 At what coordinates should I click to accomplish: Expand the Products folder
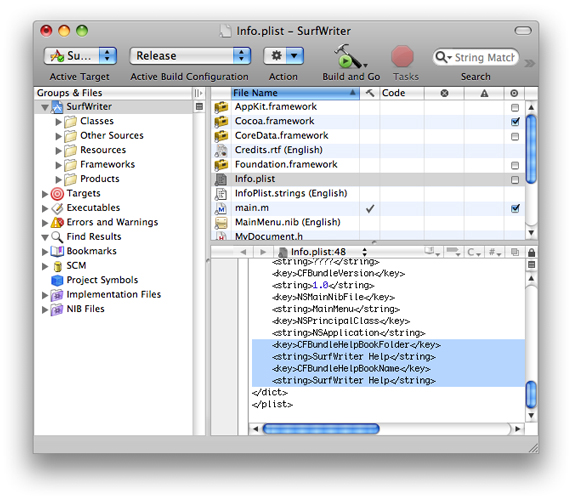click(x=58, y=179)
